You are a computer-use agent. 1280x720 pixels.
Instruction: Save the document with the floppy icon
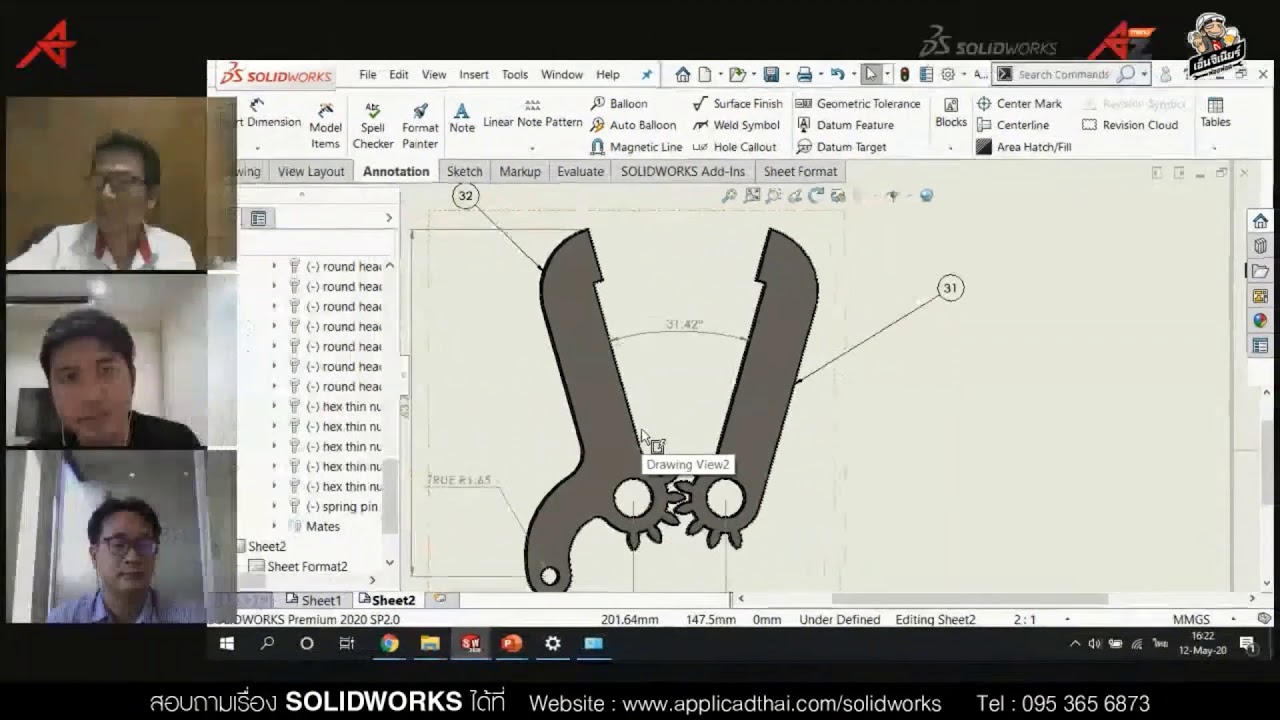tap(771, 74)
